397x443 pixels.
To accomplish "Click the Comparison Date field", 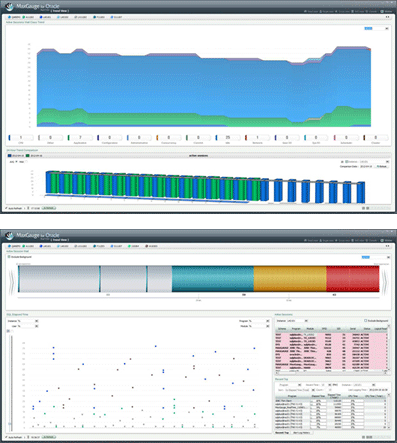I will click(366, 166).
